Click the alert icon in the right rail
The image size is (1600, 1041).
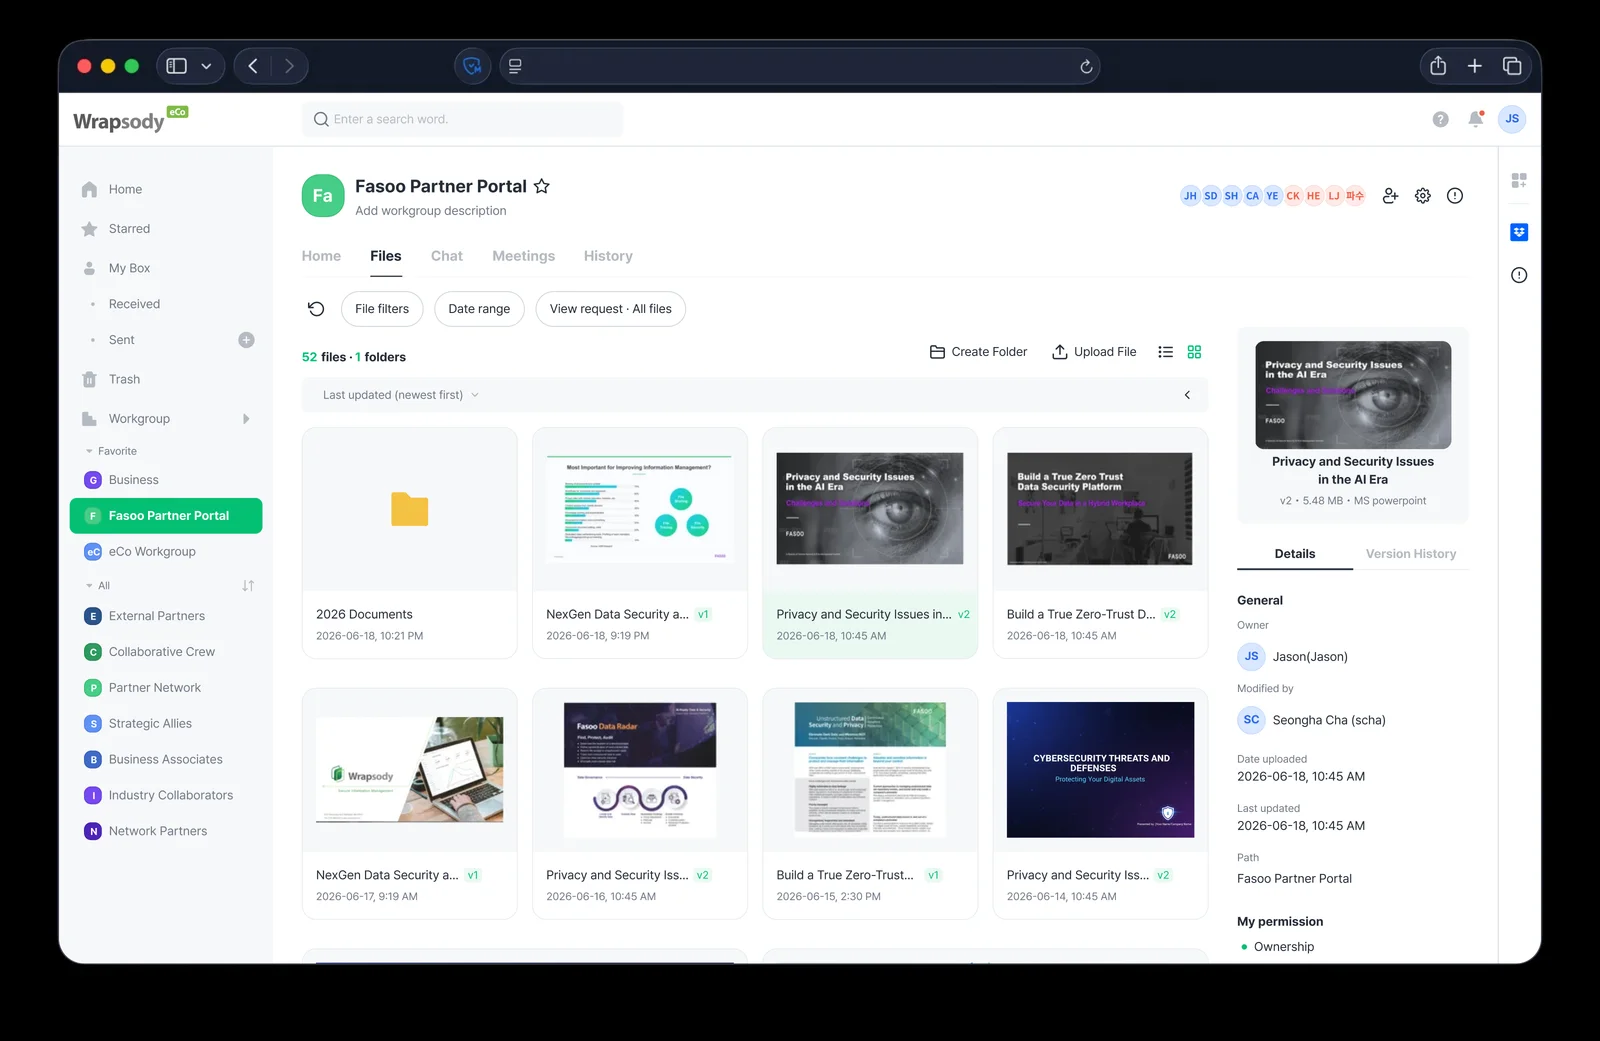point(1519,275)
